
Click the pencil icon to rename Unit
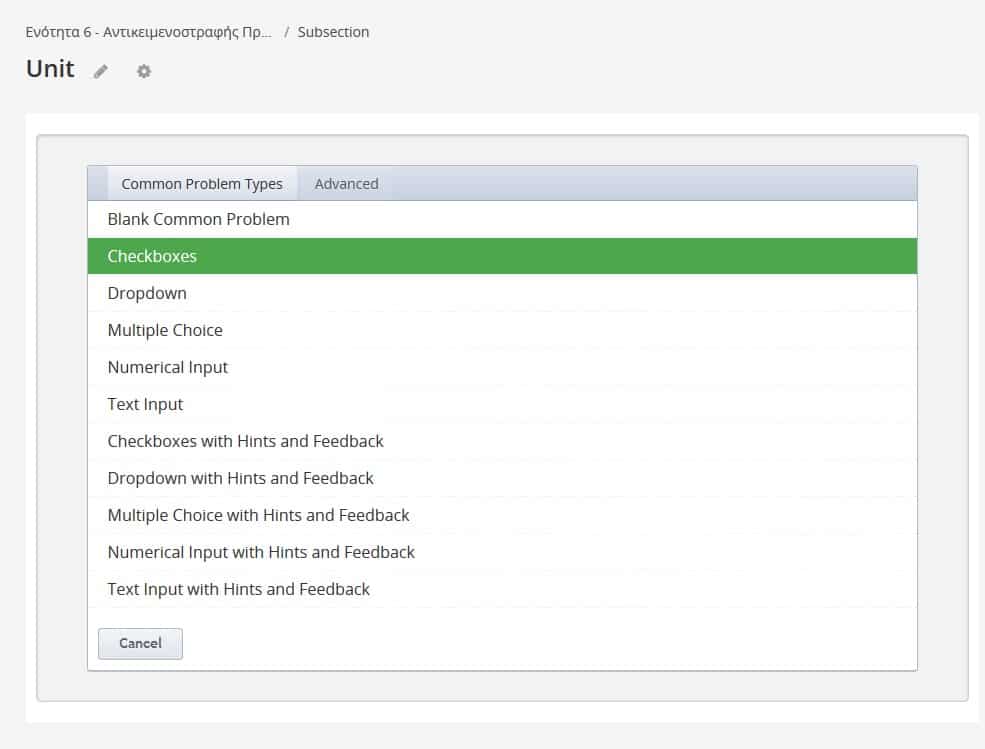point(101,72)
